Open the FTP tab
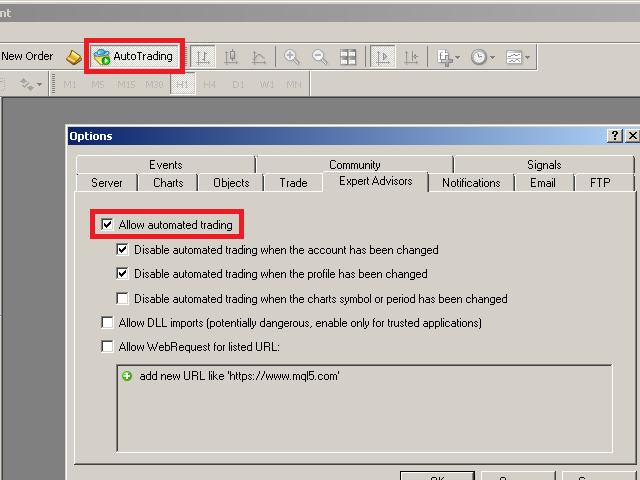Screen dimensions: 640x480 (600, 182)
